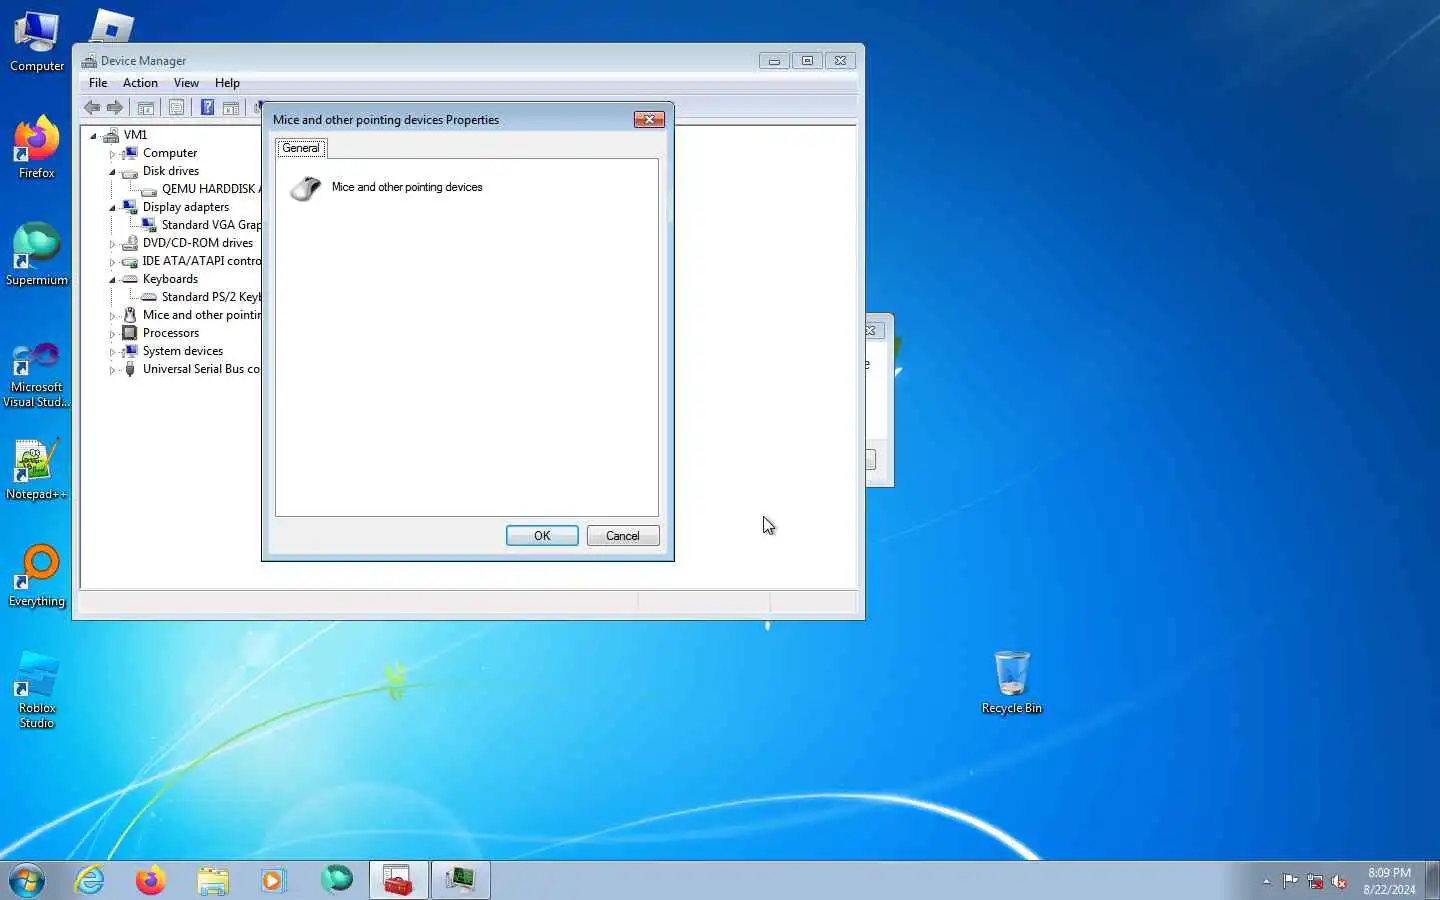
Task: Select the General tab in Properties dialog
Action: pyautogui.click(x=301, y=148)
